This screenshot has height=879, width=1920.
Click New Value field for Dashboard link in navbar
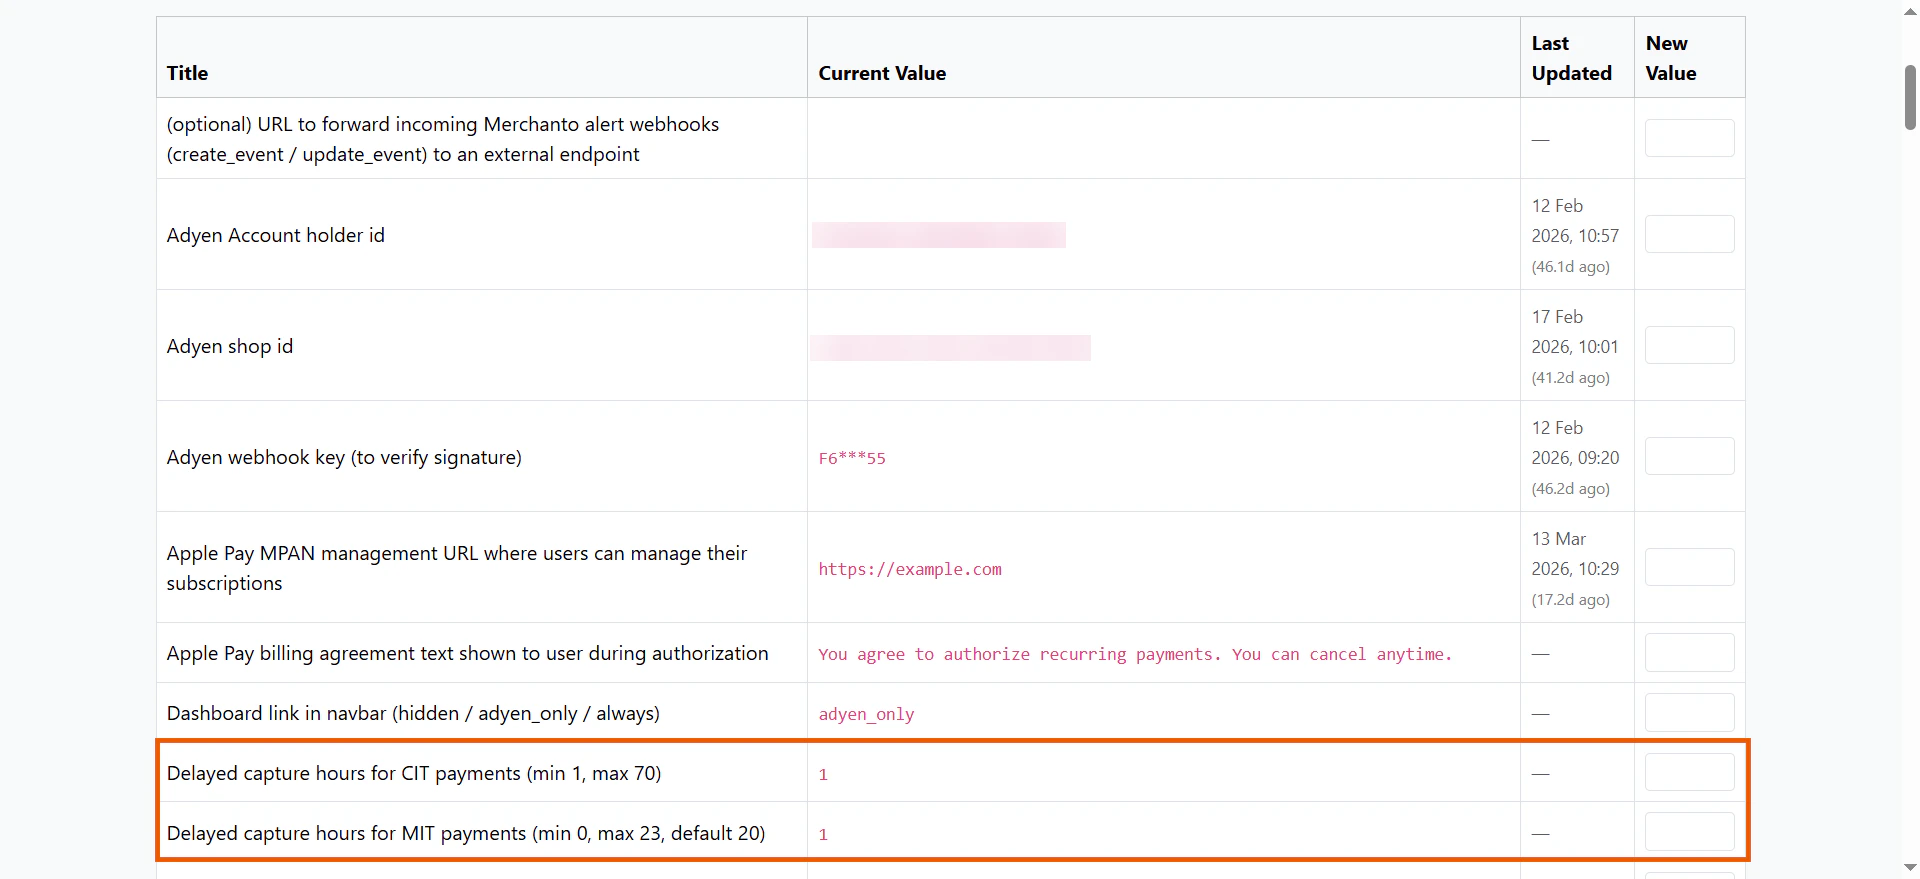pos(1689,713)
